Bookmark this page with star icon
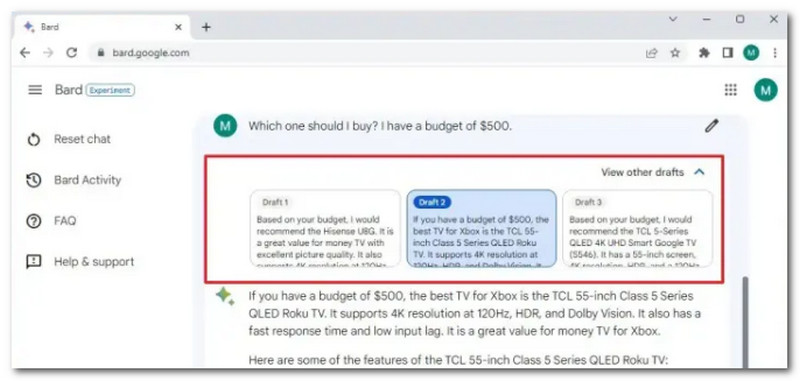This screenshot has width=800, height=381. click(675, 53)
